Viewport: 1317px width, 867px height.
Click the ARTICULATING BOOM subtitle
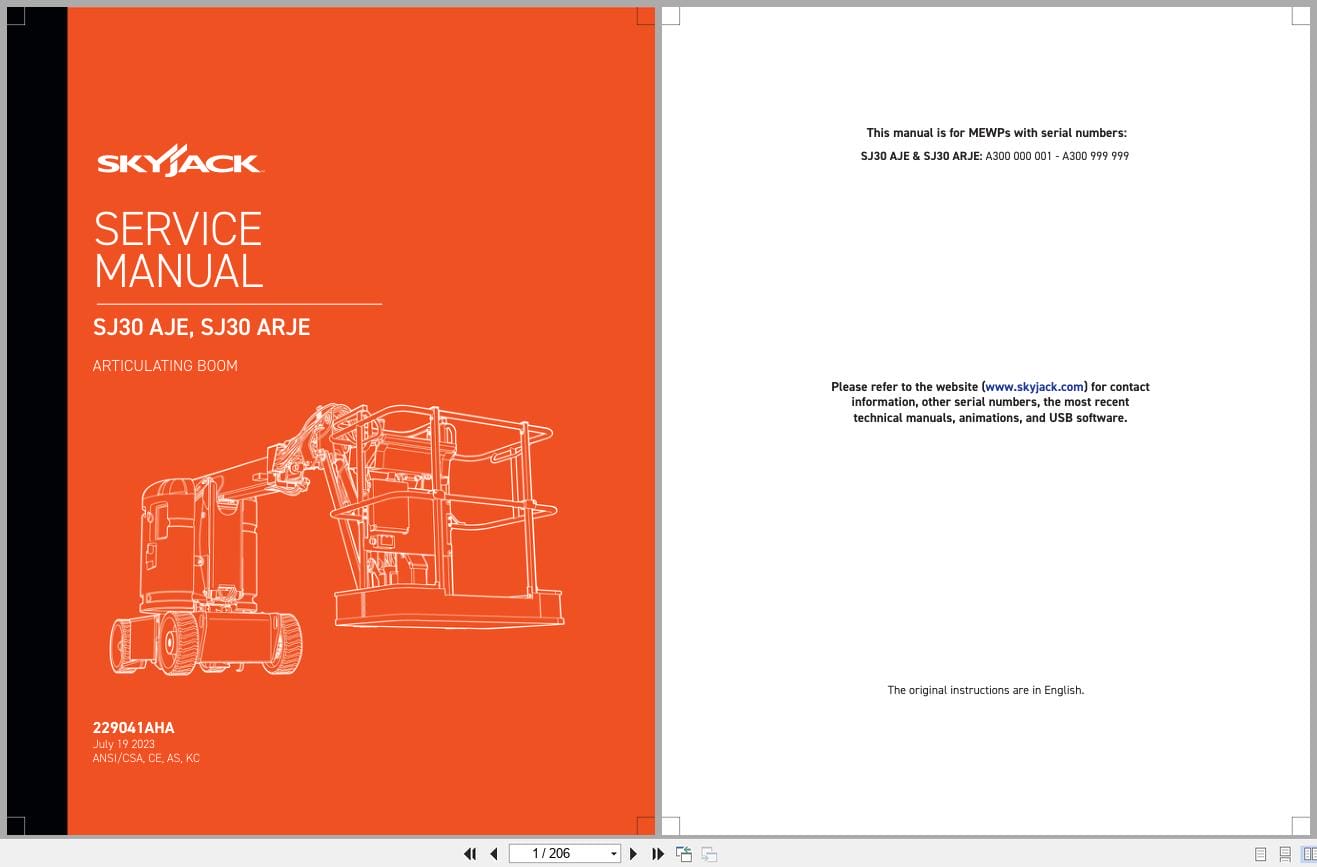(165, 365)
